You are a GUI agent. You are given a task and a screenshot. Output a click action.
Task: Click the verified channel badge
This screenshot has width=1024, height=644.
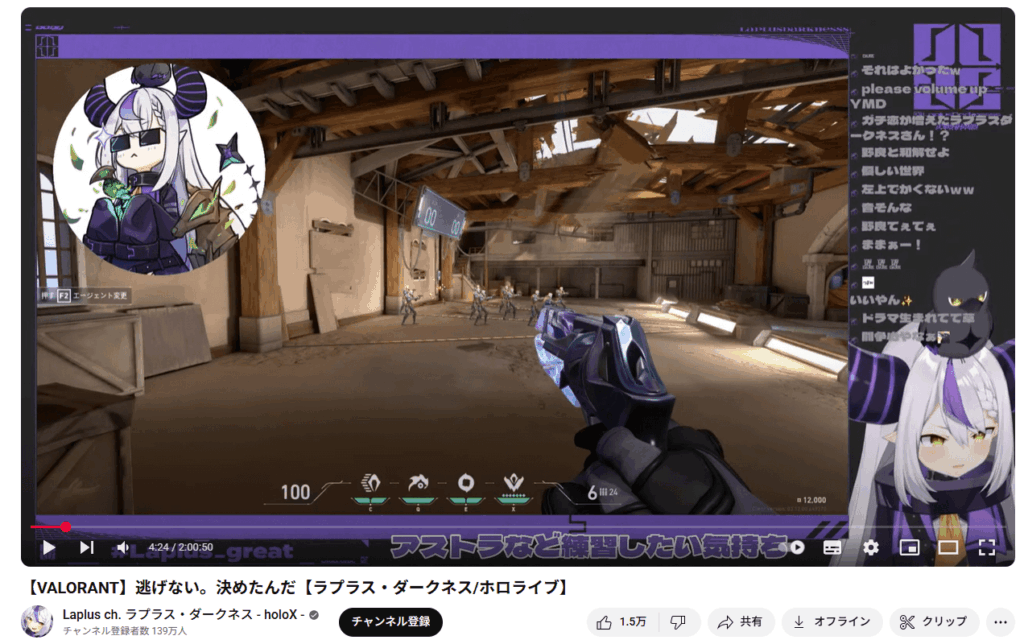314,615
